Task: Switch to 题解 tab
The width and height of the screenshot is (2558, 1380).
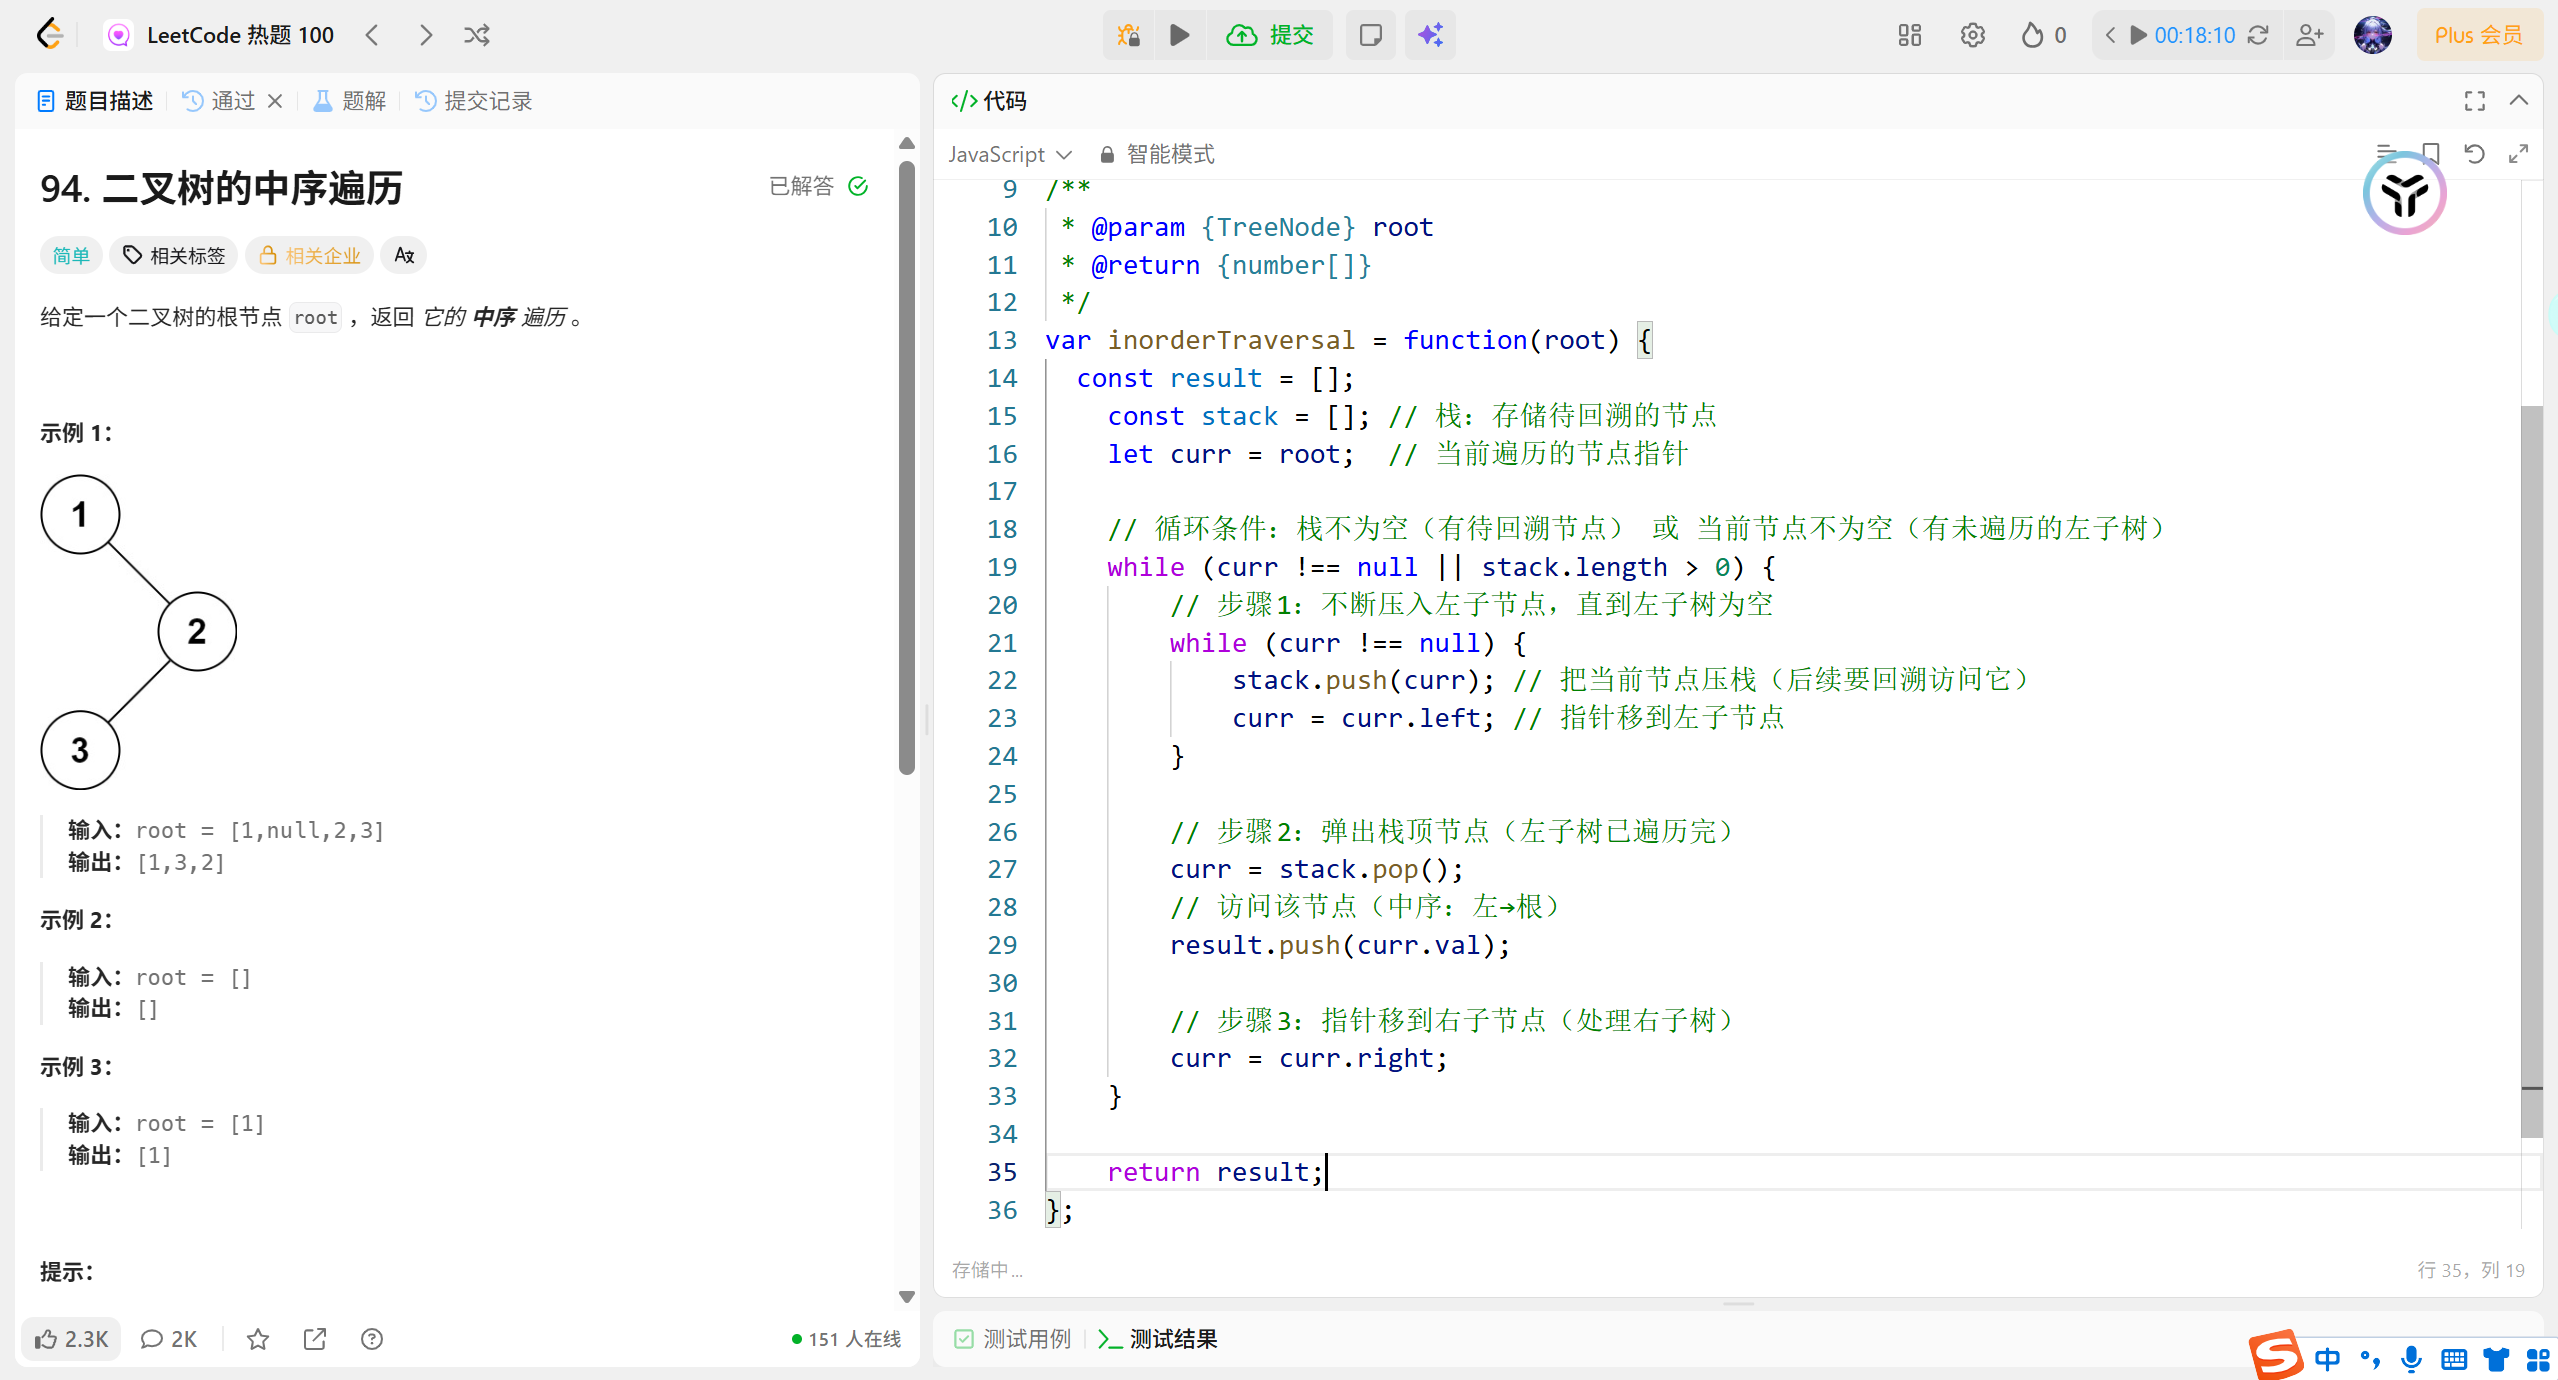Action: [x=350, y=101]
